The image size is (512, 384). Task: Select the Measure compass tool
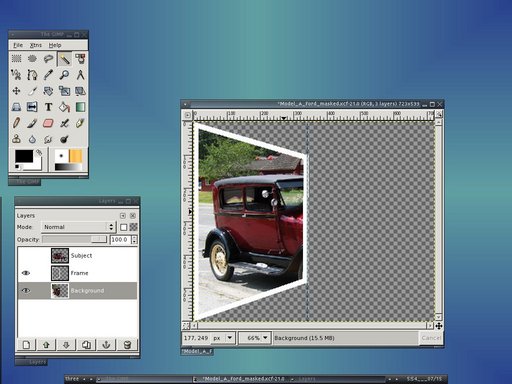[80, 75]
